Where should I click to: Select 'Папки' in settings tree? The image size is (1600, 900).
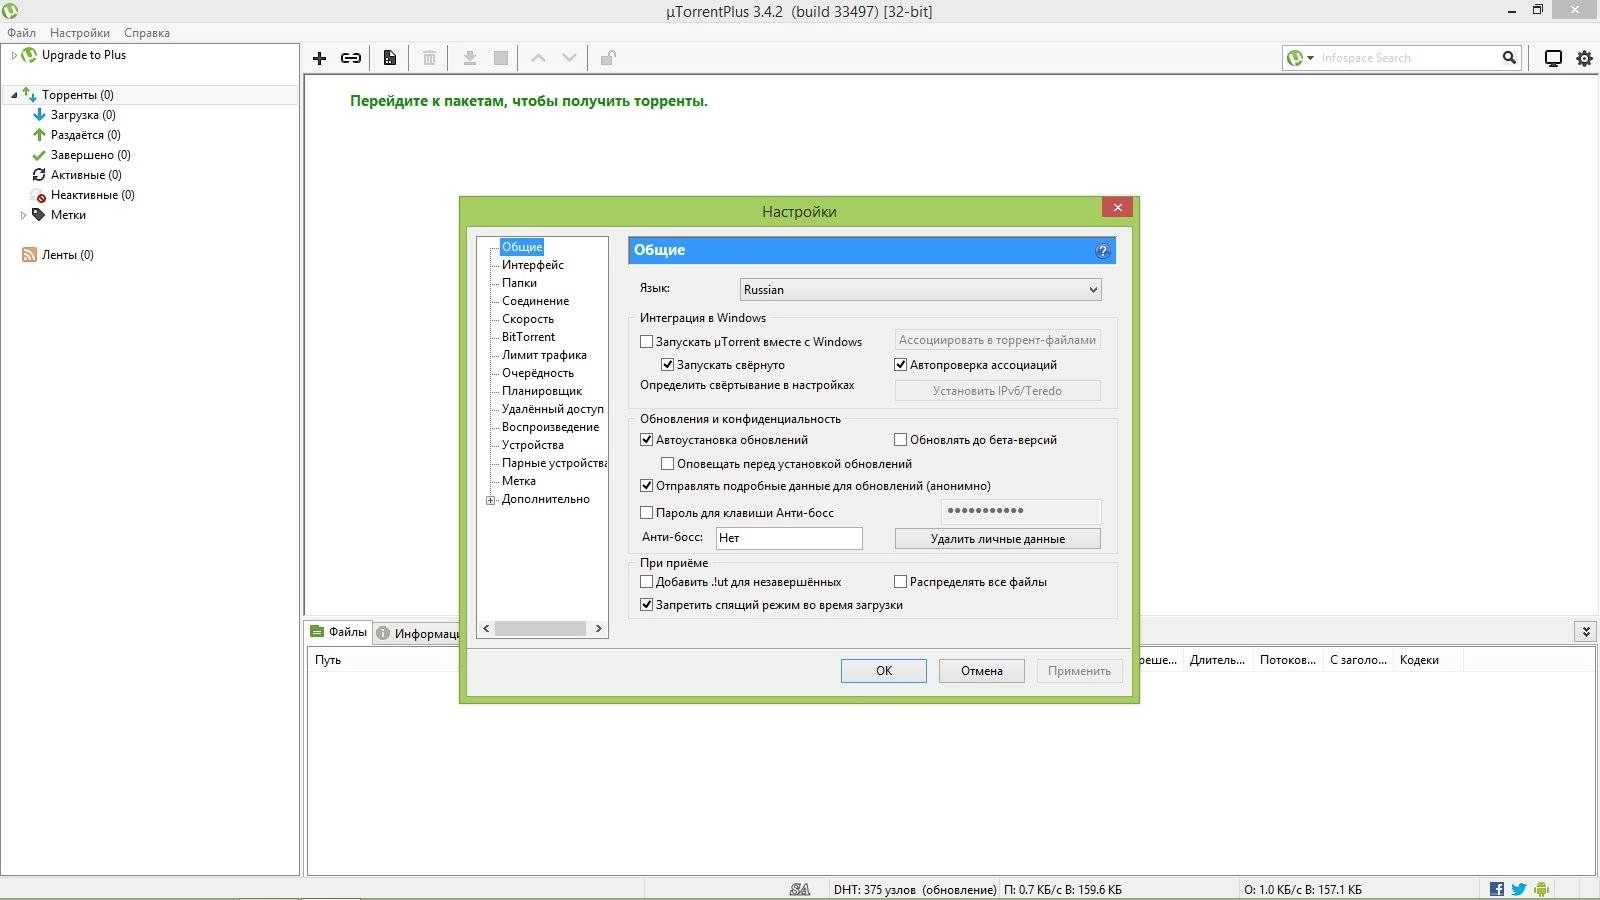tap(519, 283)
